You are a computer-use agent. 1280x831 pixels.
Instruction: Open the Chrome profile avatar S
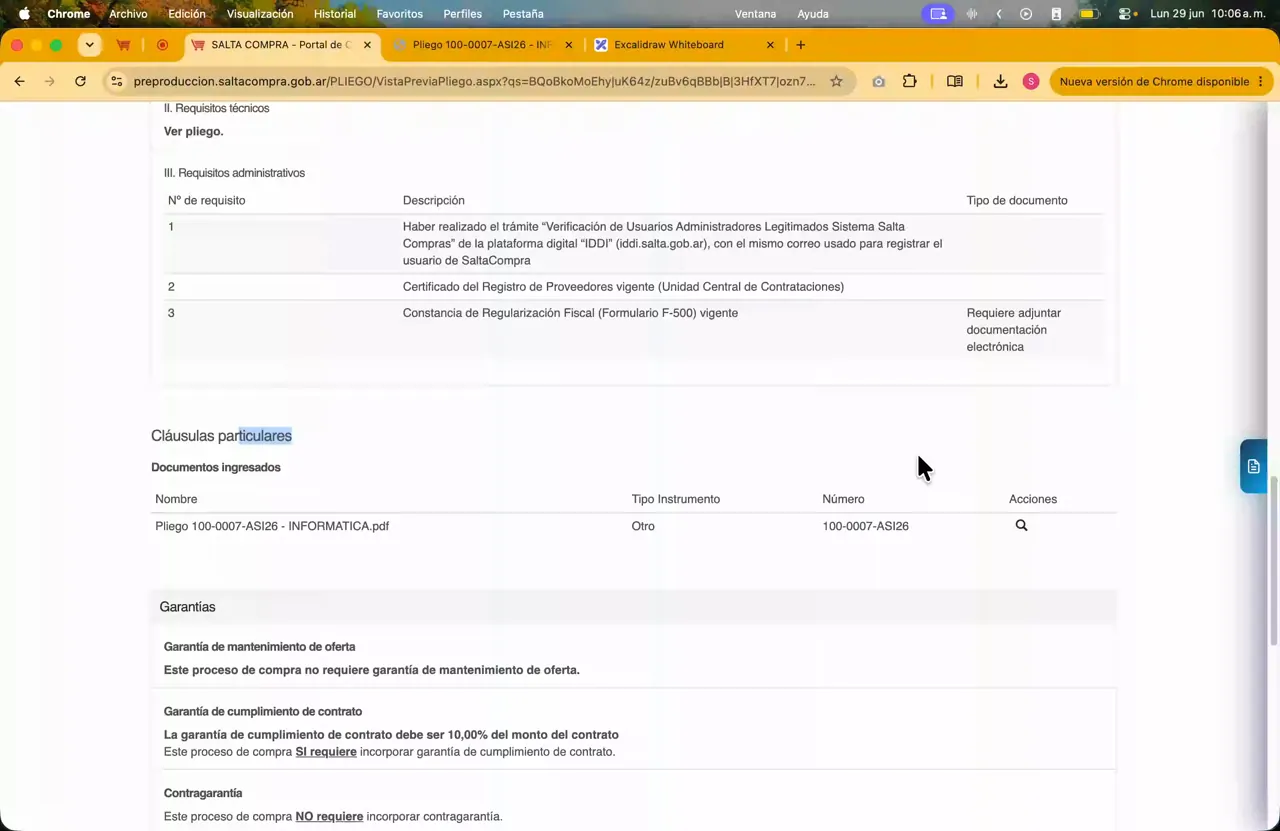click(x=1031, y=81)
